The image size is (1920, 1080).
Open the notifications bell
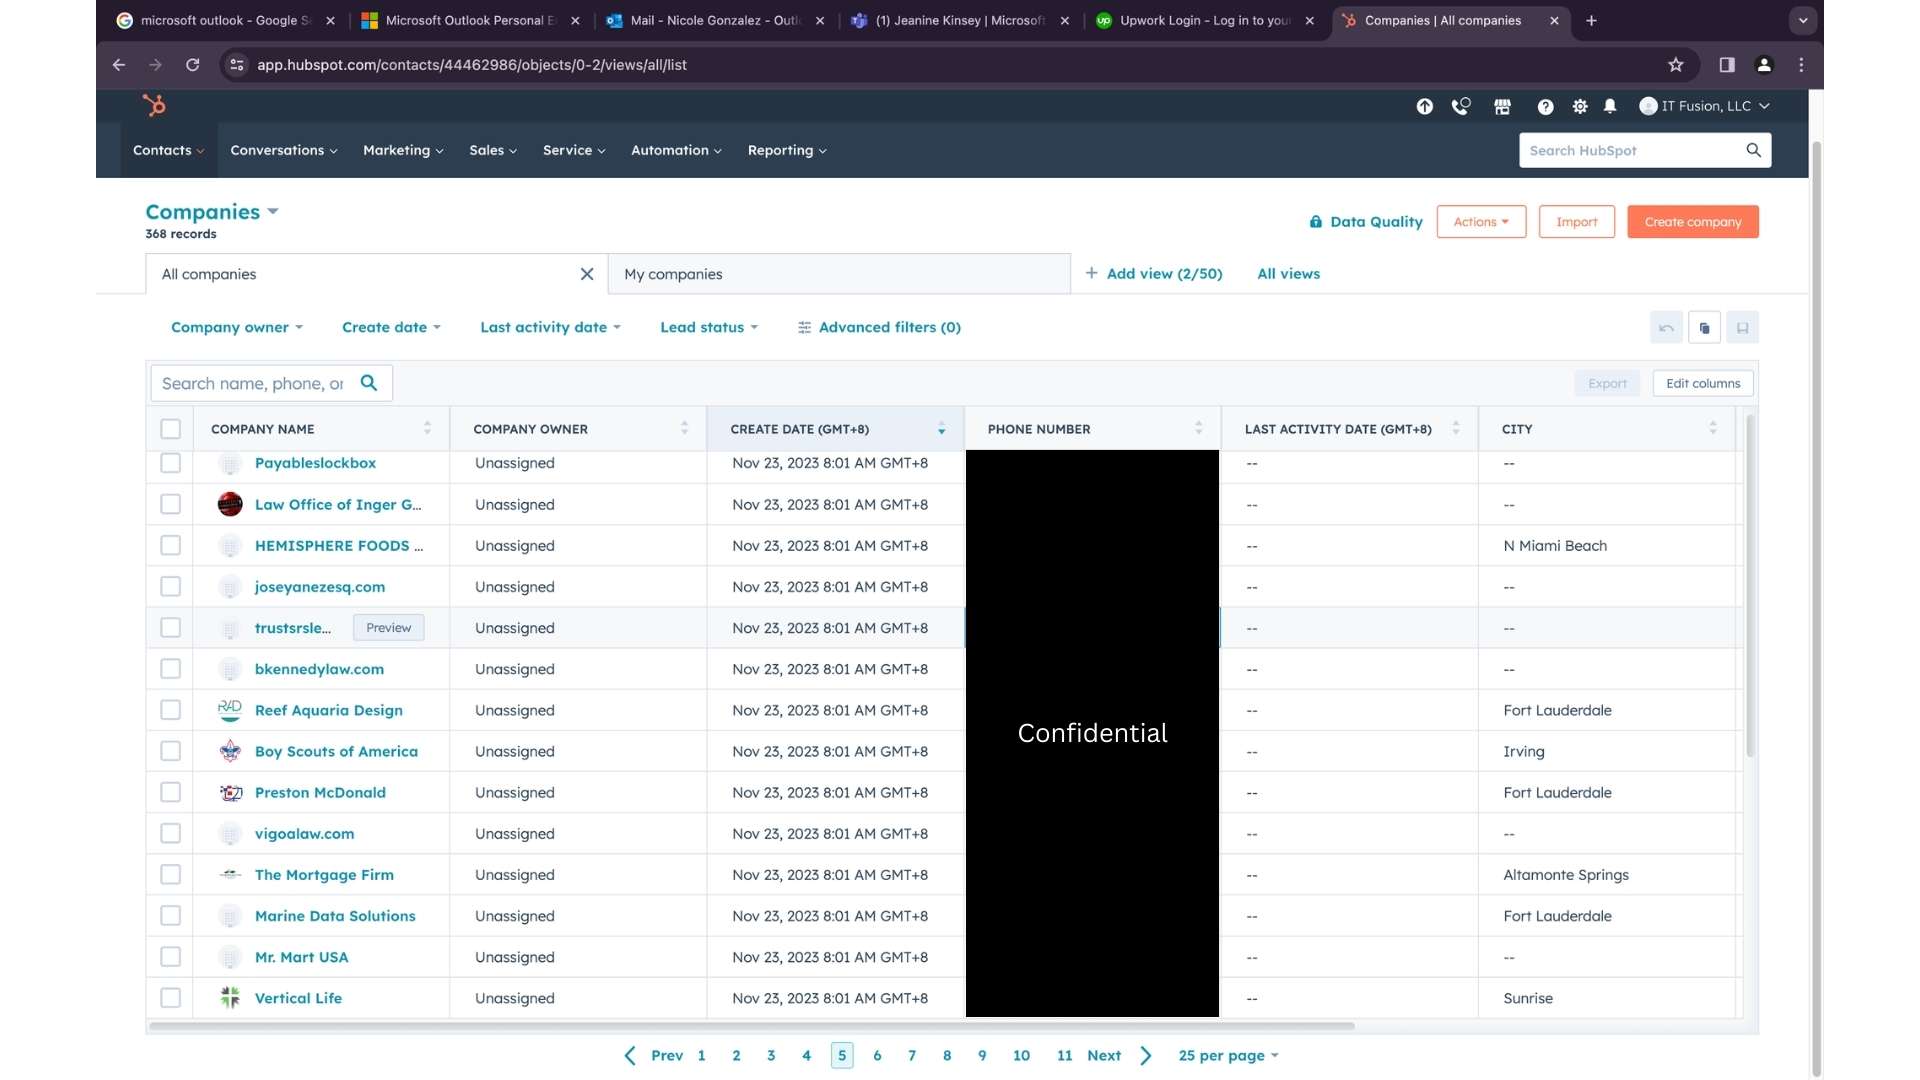tap(1610, 106)
